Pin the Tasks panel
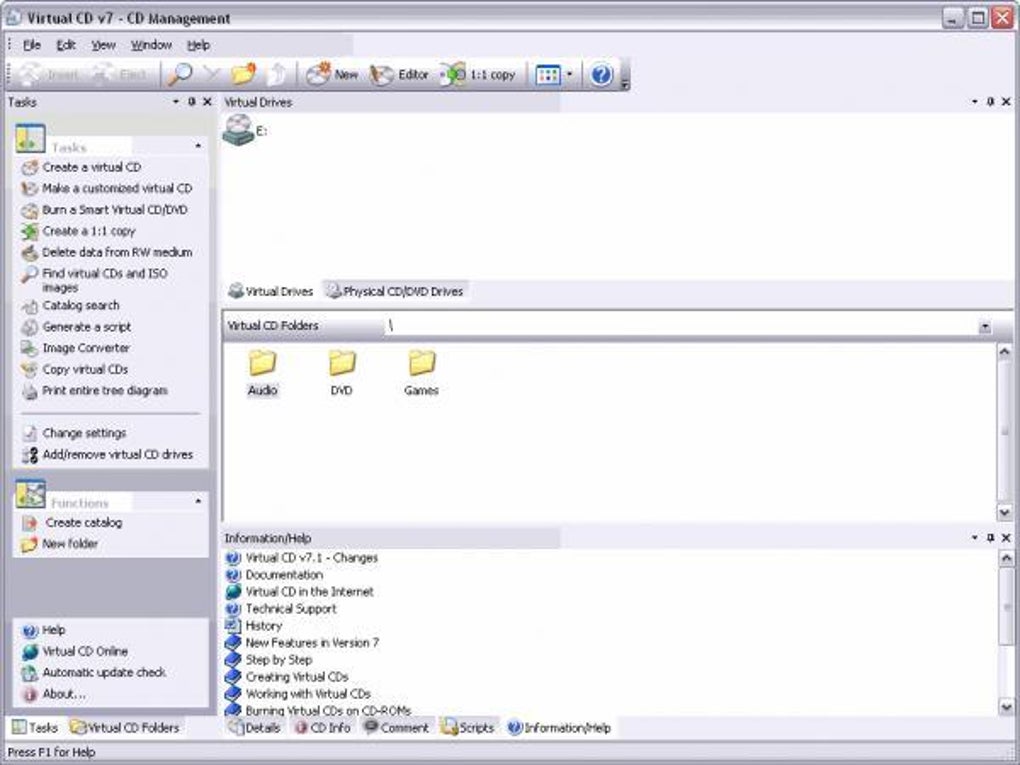 pyautogui.click(x=191, y=101)
